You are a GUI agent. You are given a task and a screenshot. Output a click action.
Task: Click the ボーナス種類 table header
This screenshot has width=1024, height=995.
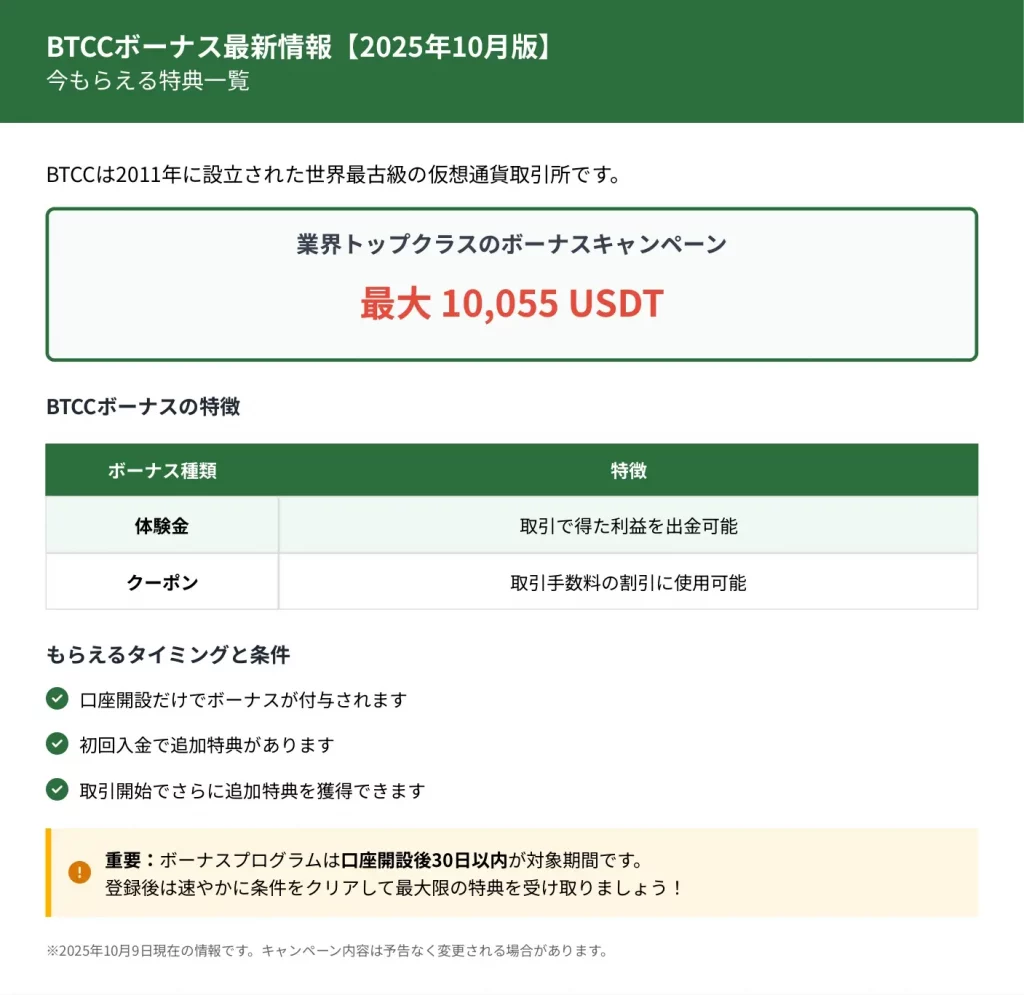162,471
